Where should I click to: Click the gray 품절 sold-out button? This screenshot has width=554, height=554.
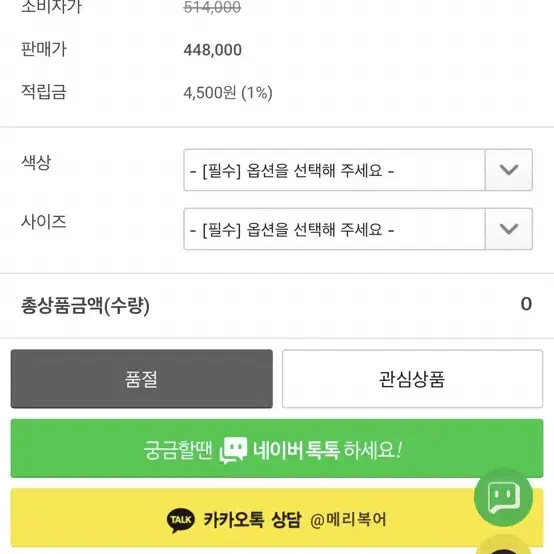coord(142,379)
